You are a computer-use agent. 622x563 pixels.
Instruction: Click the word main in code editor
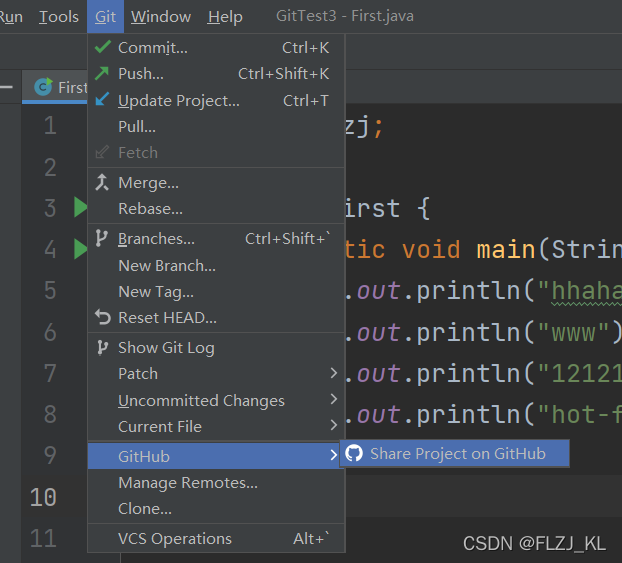pos(506,250)
